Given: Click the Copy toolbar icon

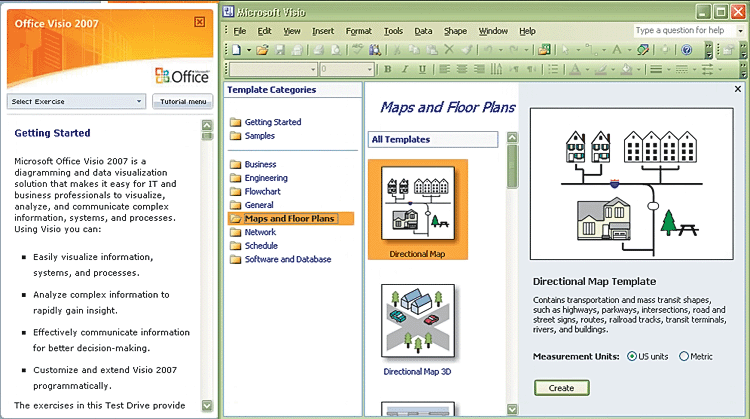Looking at the screenshot, I should (414, 49).
